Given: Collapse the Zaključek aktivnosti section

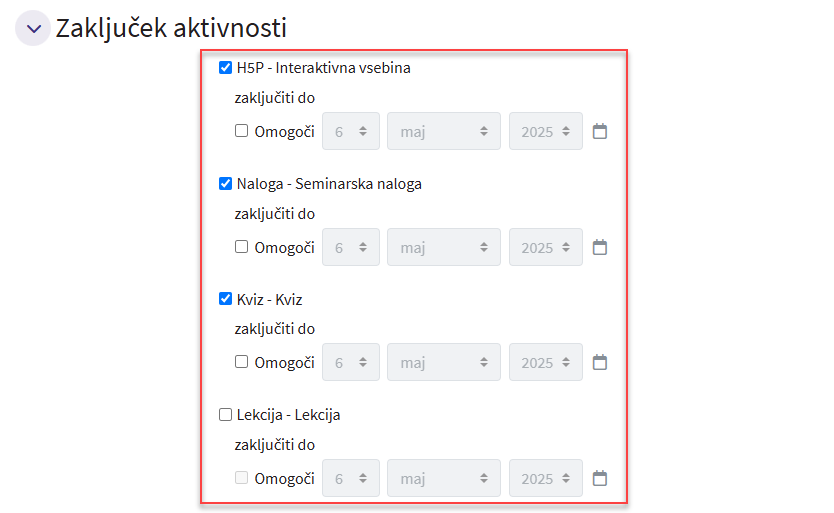Looking at the screenshot, I should (x=32, y=28).
